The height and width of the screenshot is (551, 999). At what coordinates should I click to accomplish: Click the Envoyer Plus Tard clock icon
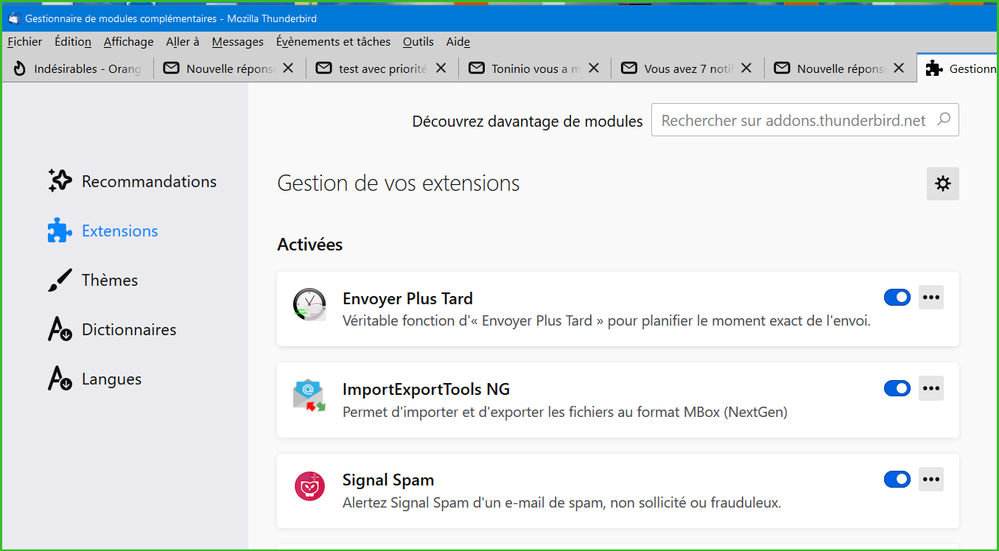coord(309,305)
